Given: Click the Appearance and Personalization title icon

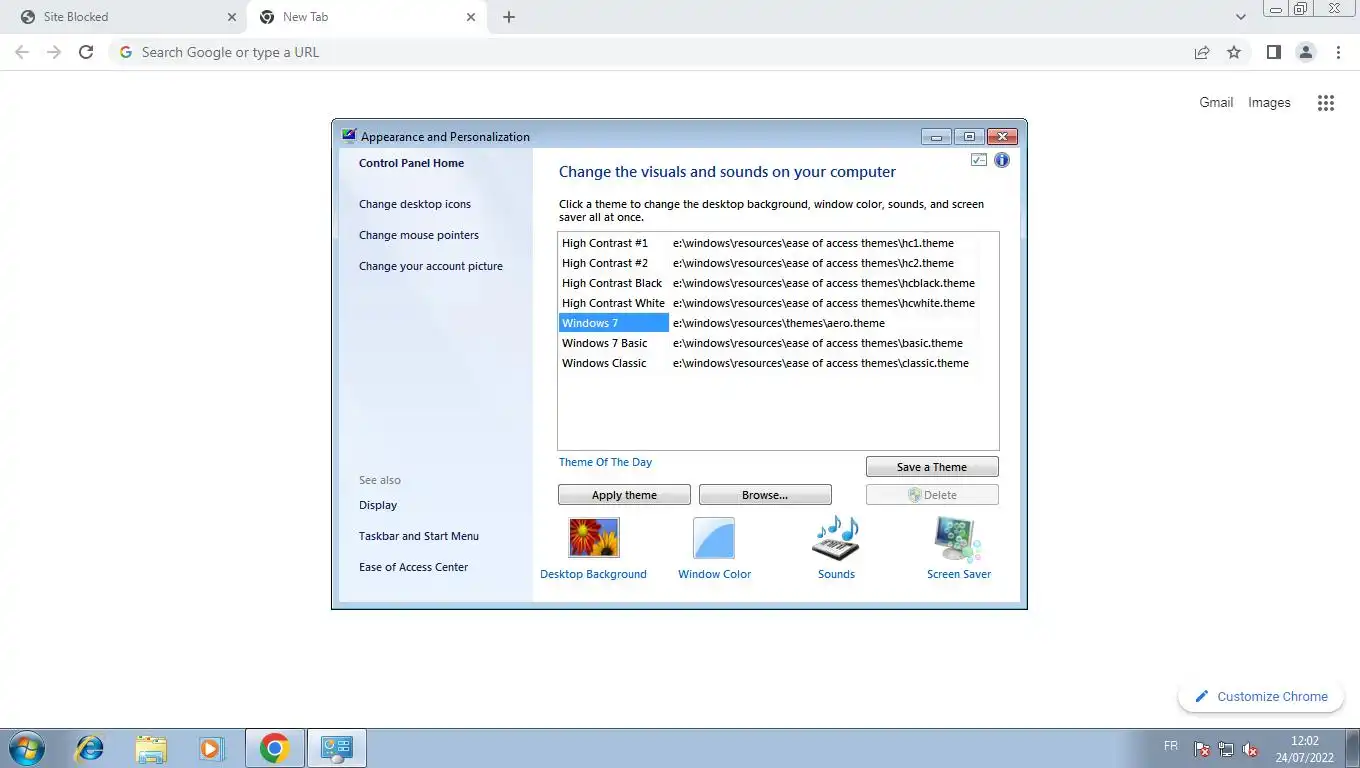Looking at the screenshot, I should coord(349,136).
